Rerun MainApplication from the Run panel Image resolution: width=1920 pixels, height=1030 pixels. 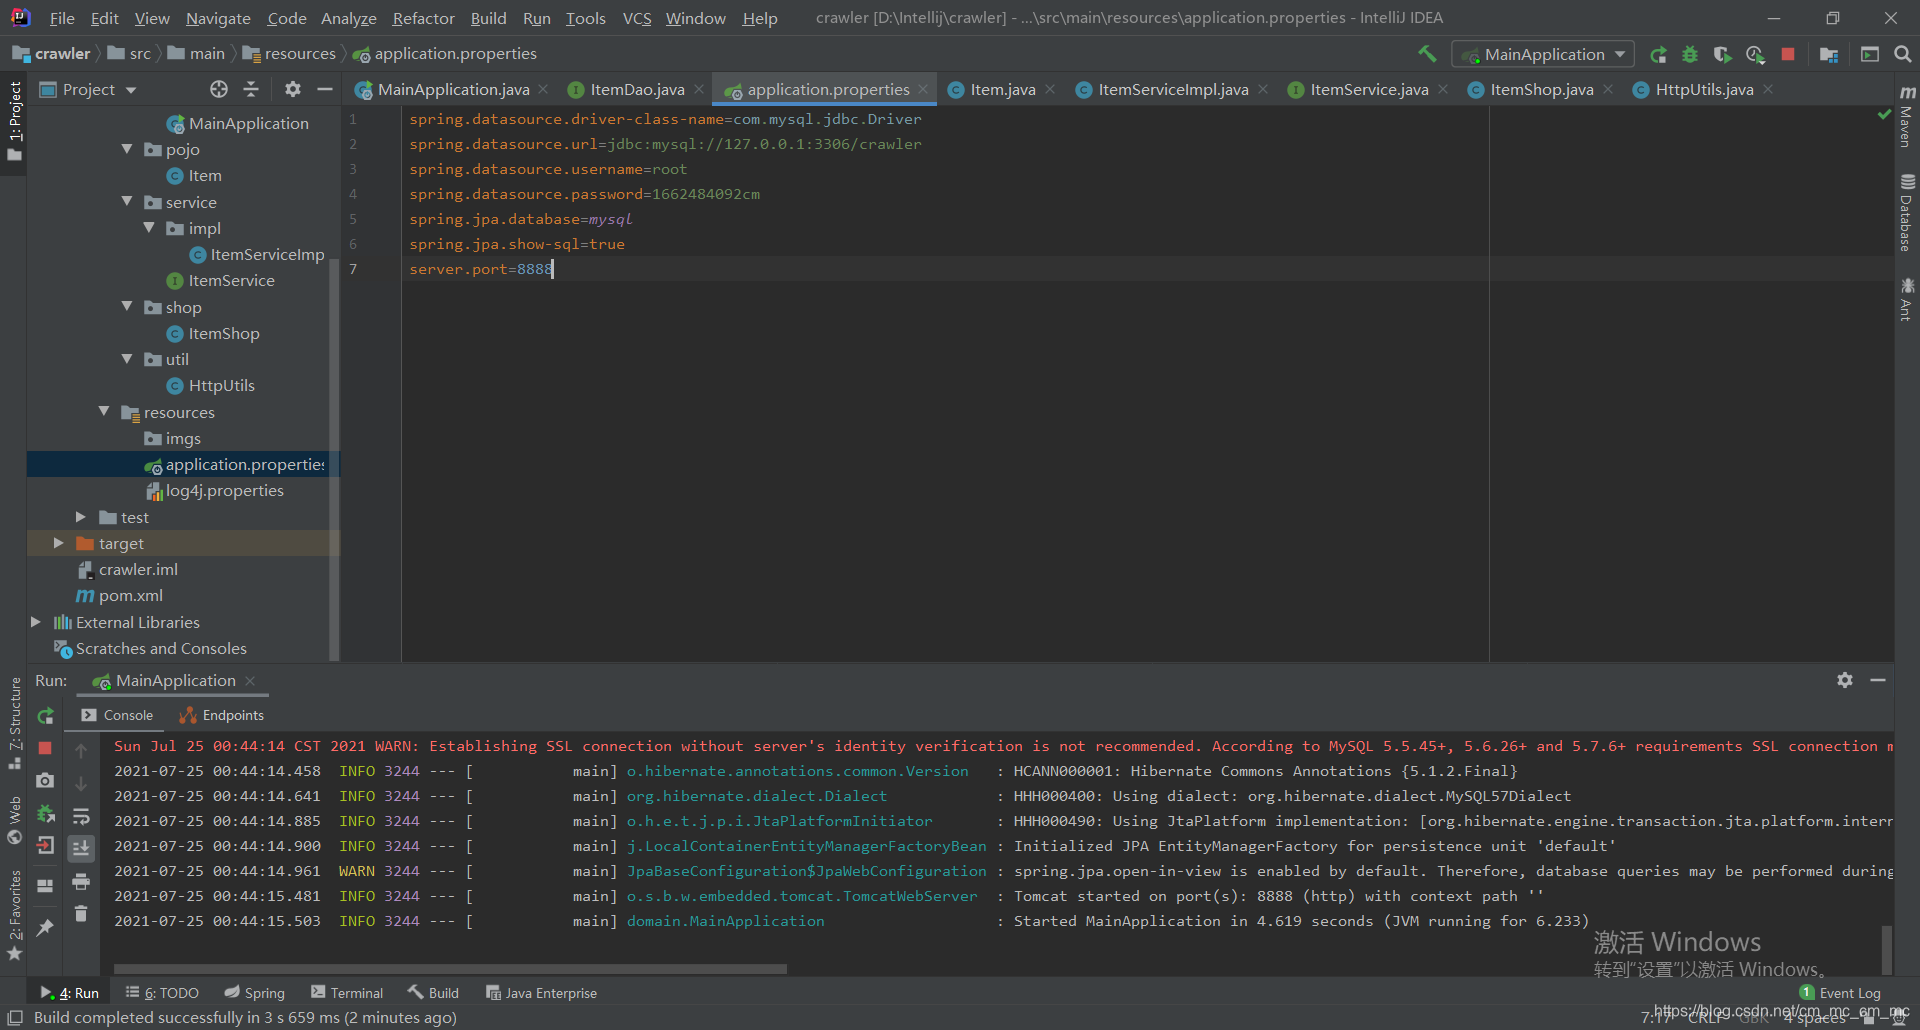tap(45, 715)
